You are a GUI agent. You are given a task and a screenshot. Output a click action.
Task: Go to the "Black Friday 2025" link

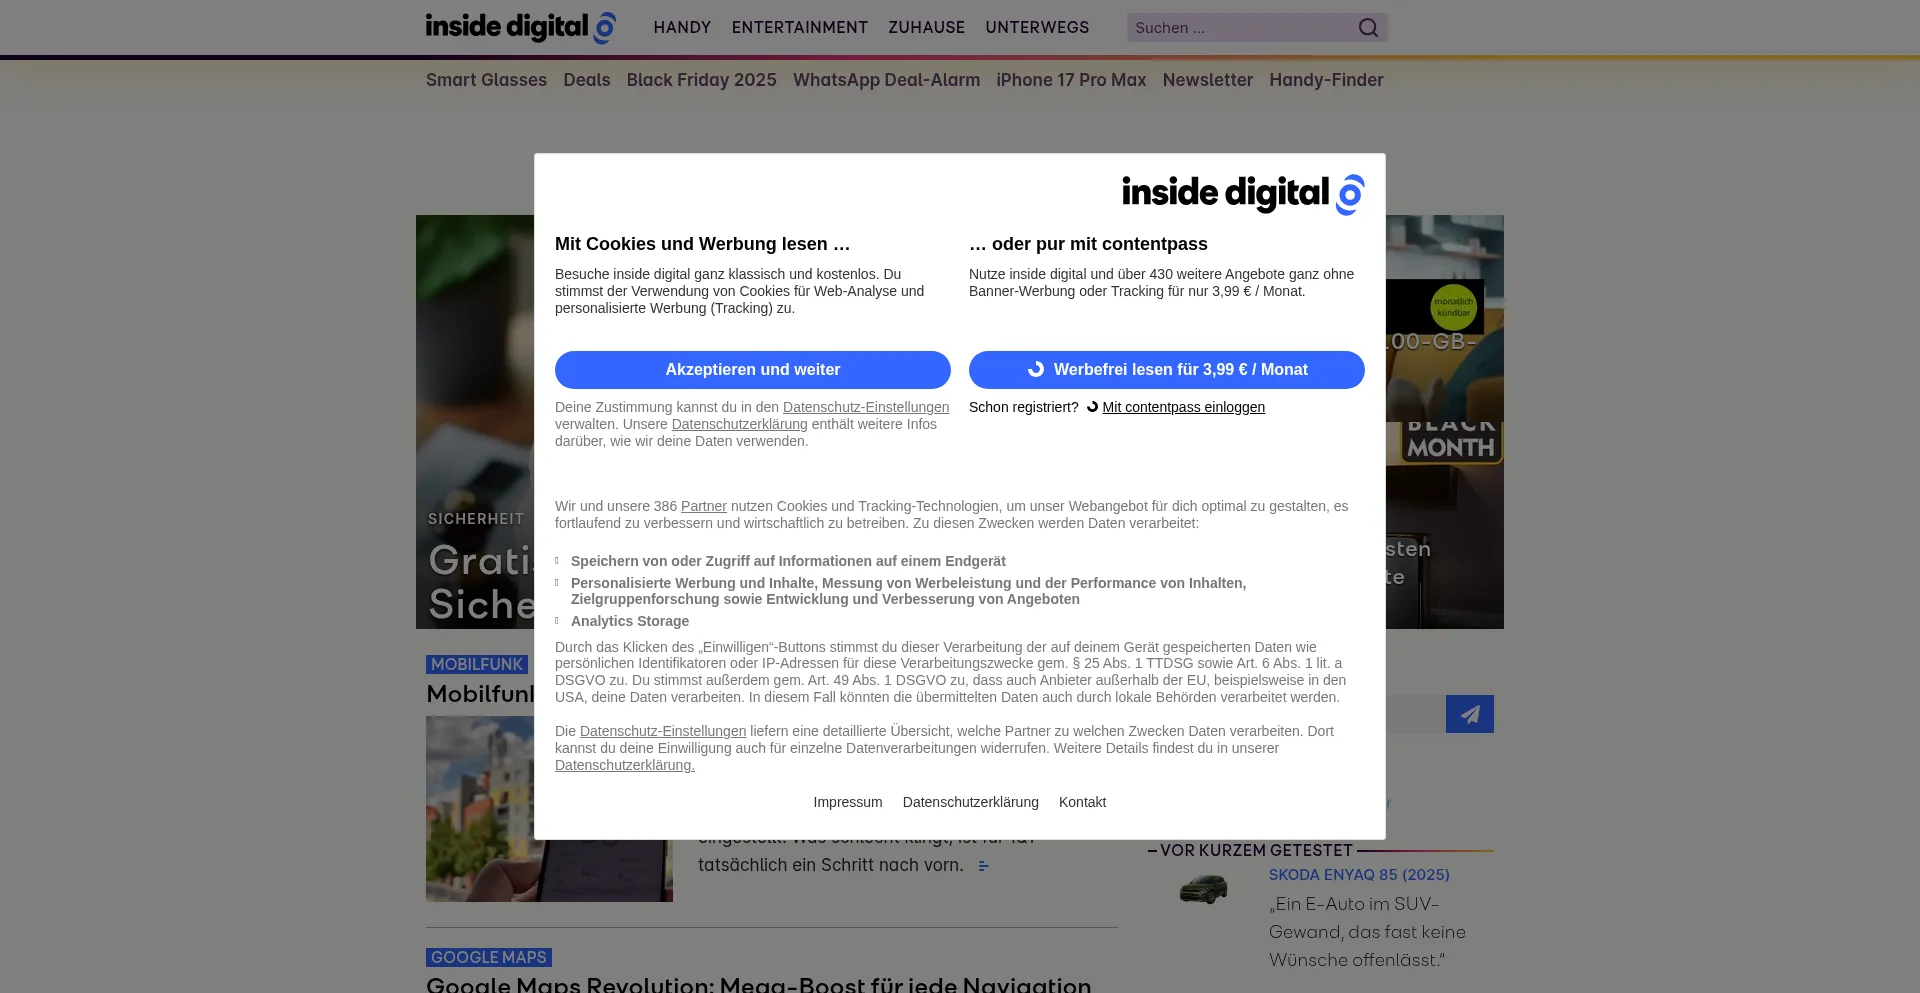point(701,80)
